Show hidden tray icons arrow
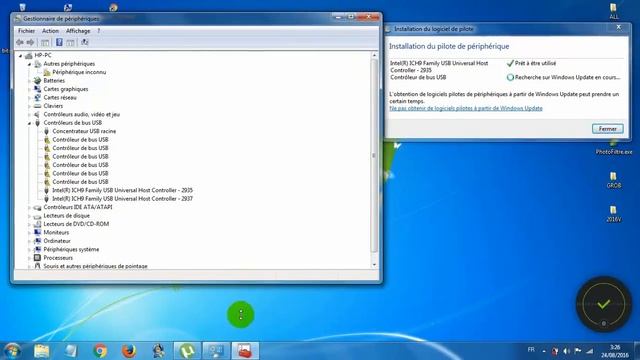The width and height of the screenshot is (640, 360). coord(544,351)
